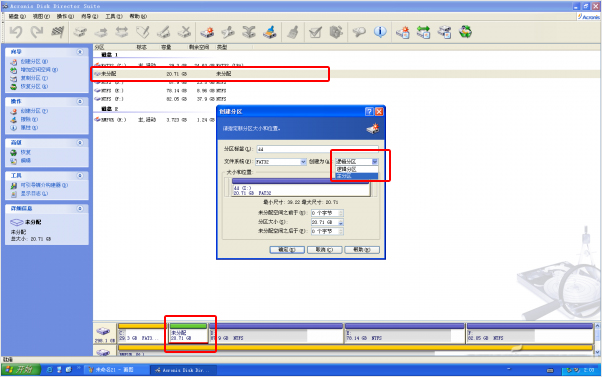Click the create partition toolbar icon with red star
The image size is (602, 377).
coord(207,32)
